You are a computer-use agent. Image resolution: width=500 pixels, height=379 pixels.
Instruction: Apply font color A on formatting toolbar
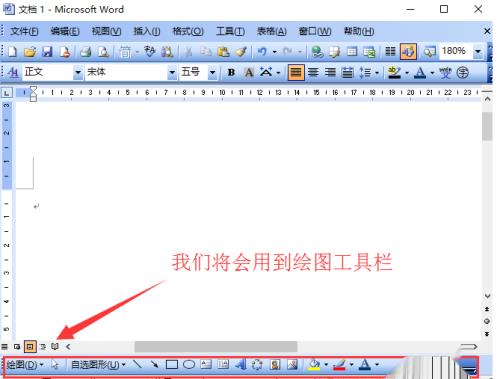tap(420, 72)
